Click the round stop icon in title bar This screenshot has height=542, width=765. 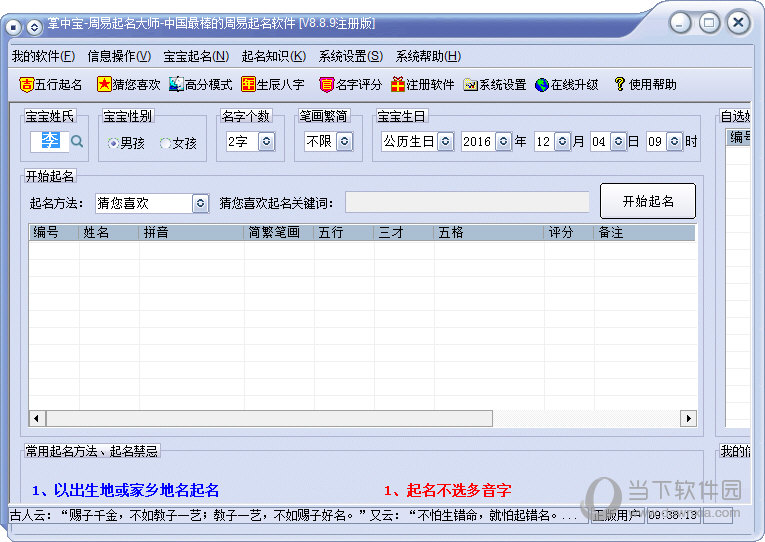click(x=14, y=26)
